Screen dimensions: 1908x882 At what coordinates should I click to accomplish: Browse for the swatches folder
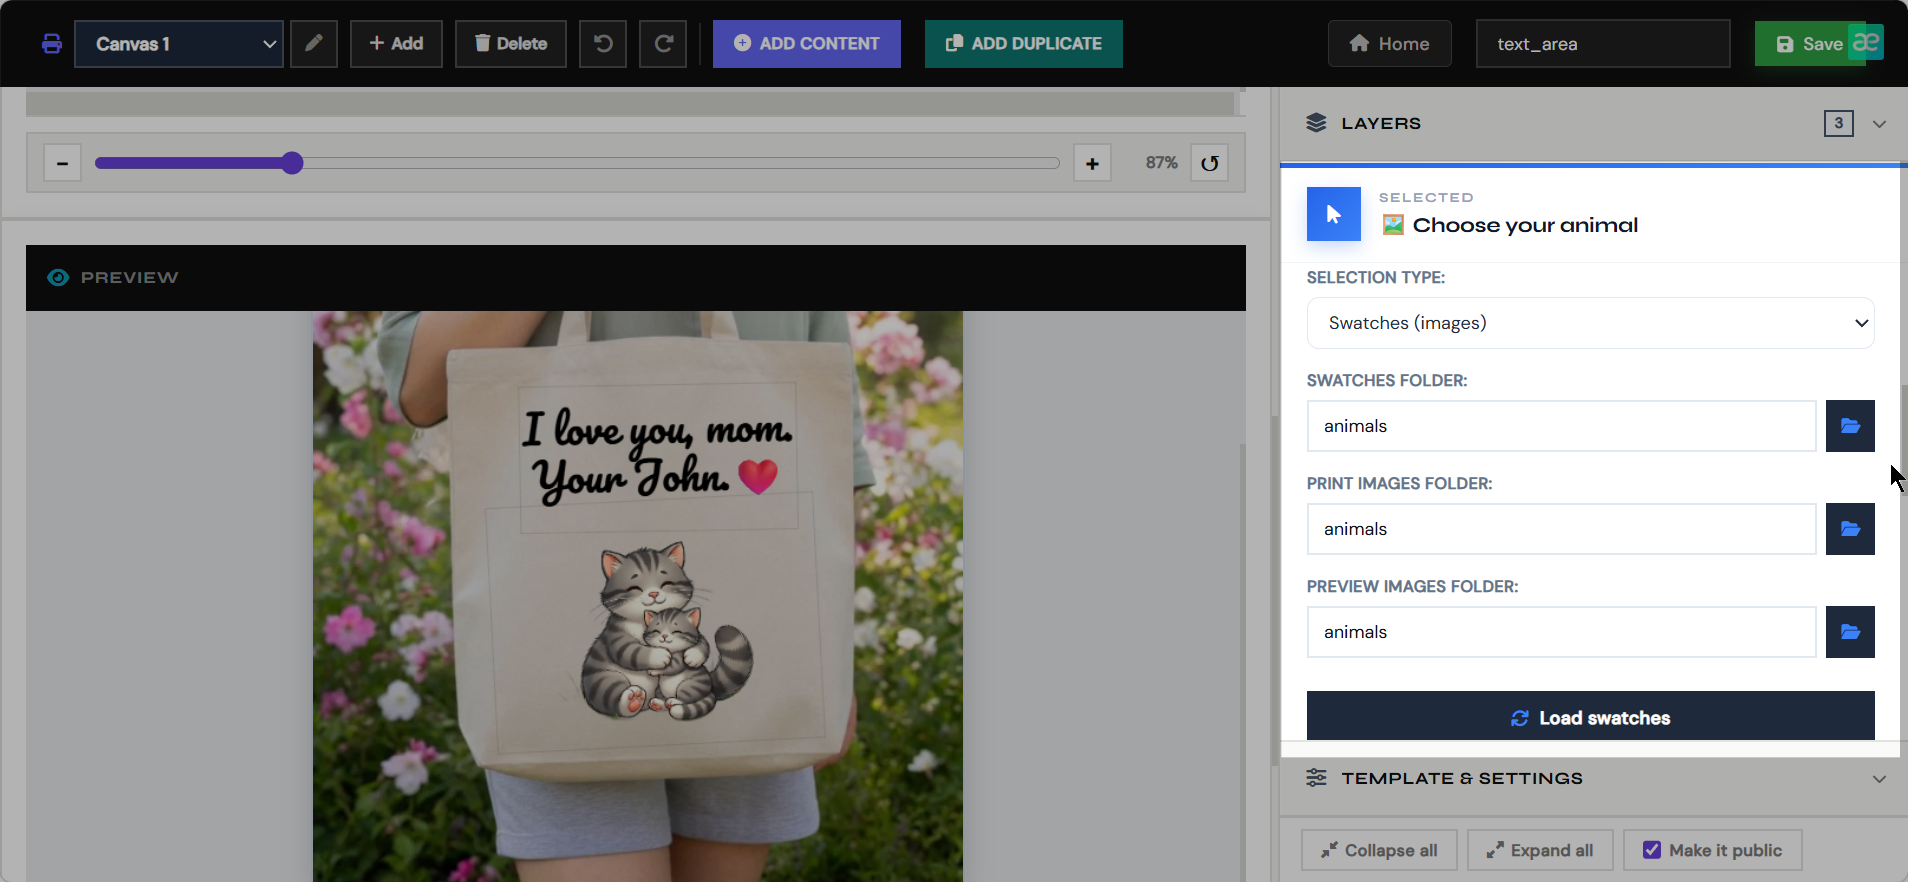(x=1850, y=426)
